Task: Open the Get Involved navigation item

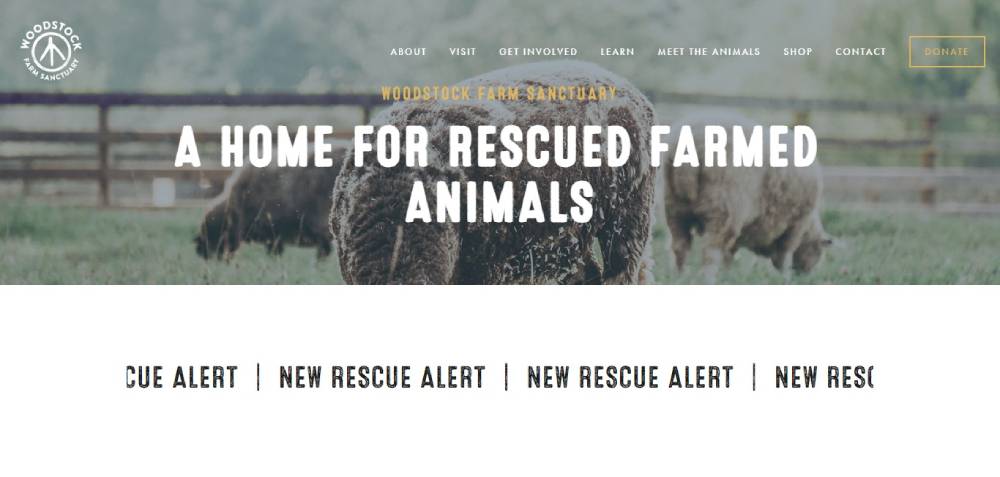Action: point(538,52)
